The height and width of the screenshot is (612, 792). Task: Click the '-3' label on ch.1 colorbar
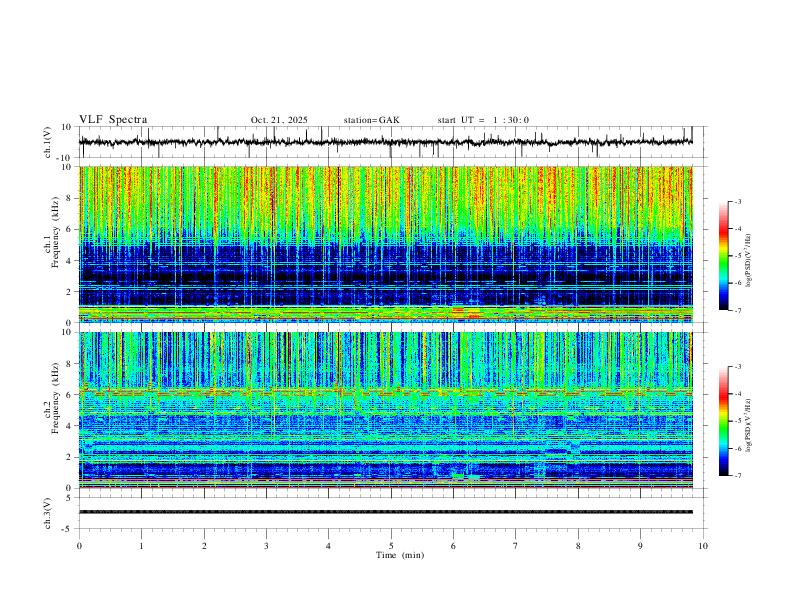pos(737,201)
